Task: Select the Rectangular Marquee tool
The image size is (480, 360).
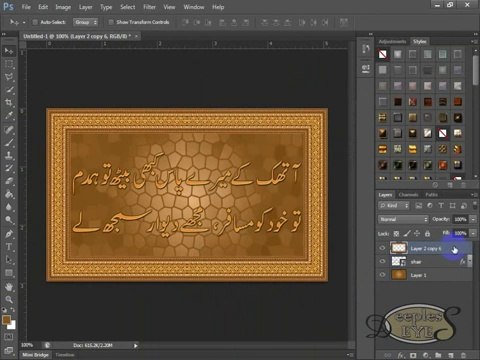Action: [9, 64]
